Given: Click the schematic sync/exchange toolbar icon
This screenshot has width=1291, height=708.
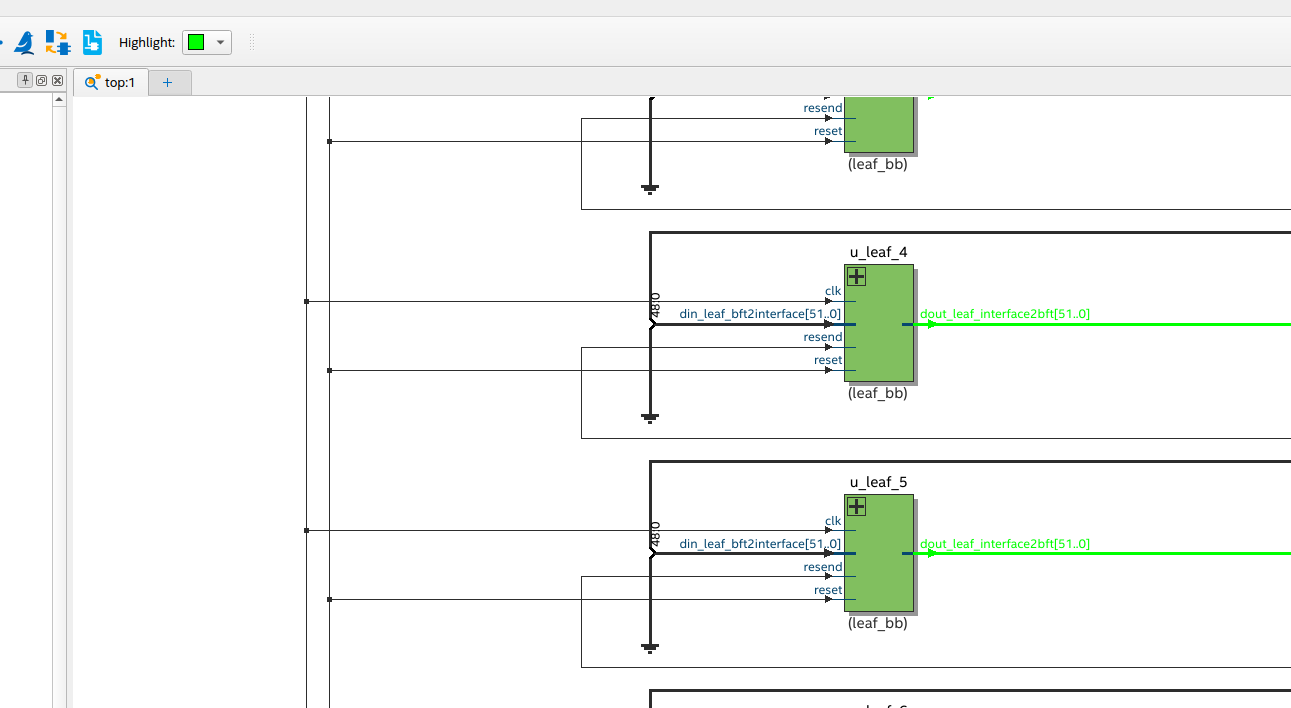Looking at the screenshot, I should pyautogui.click(x=57, y=42).
